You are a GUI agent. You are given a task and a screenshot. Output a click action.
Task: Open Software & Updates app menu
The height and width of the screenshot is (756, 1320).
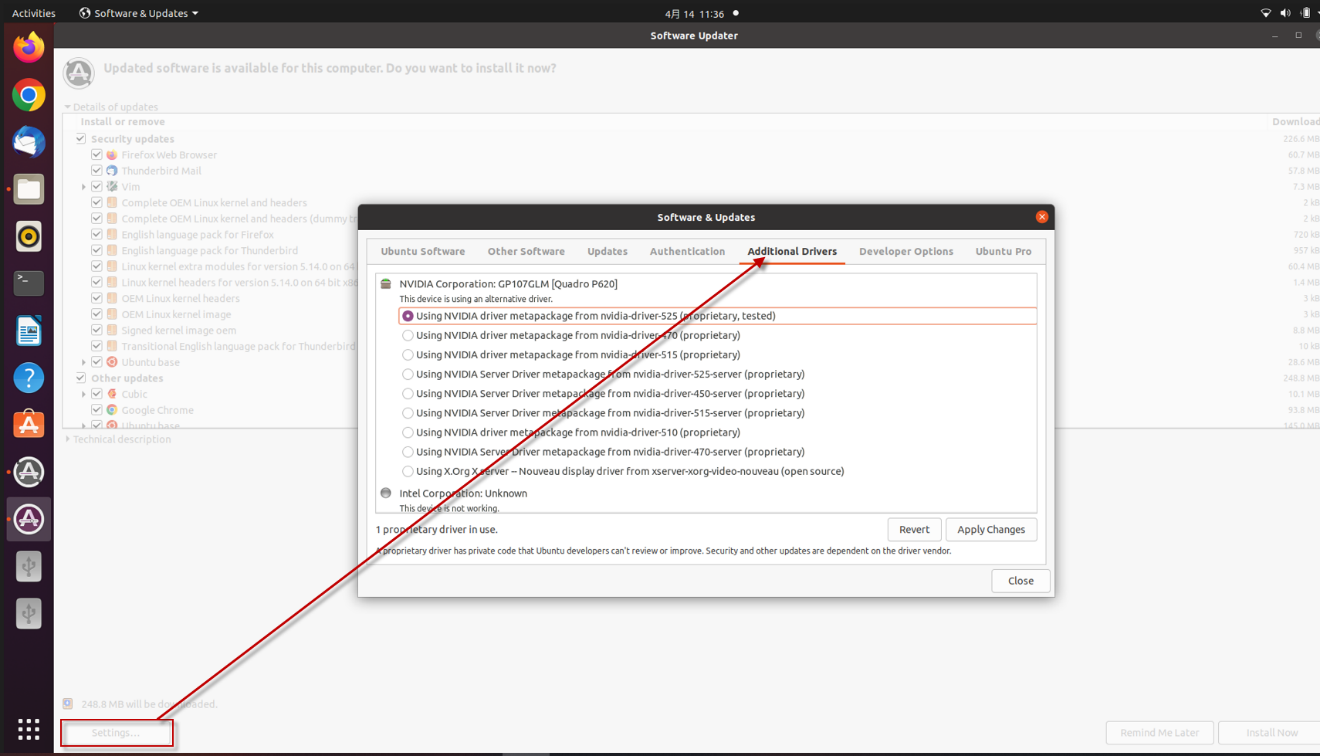tap(139, 13)
